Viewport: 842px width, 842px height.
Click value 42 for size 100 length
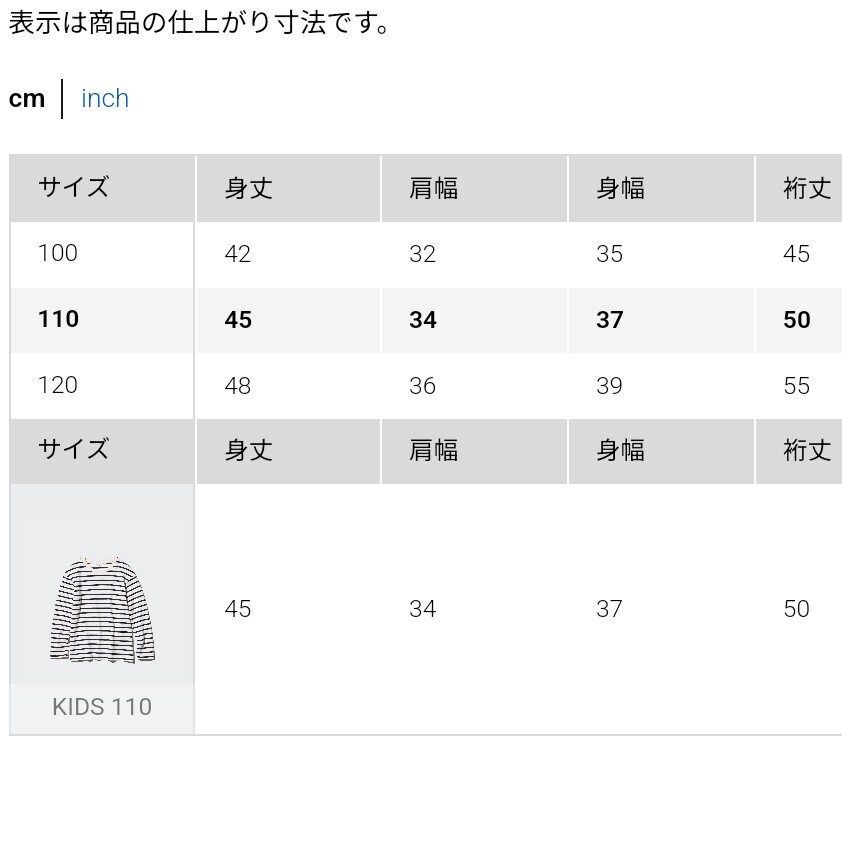point(238,254)
